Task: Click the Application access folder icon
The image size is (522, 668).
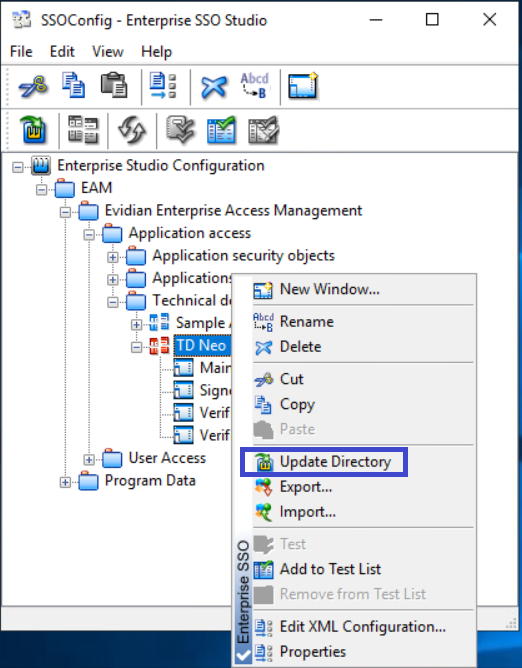Action: pos(112,233)
